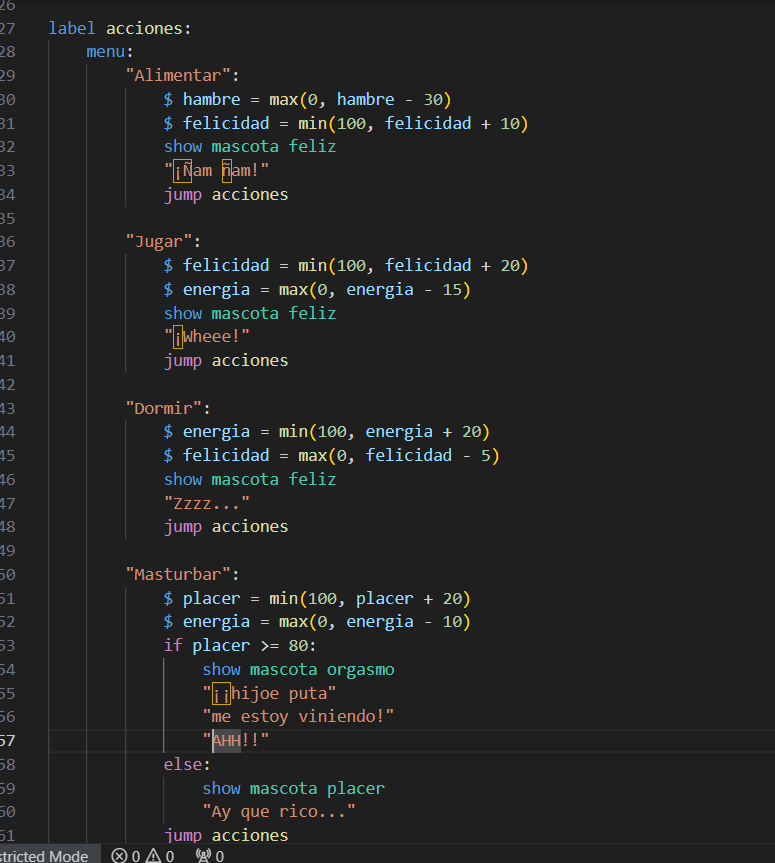The width and height of the screenshot is (775, 863).
Task: Click the "AHH!!" string on line 57
Action: (236, 741)
